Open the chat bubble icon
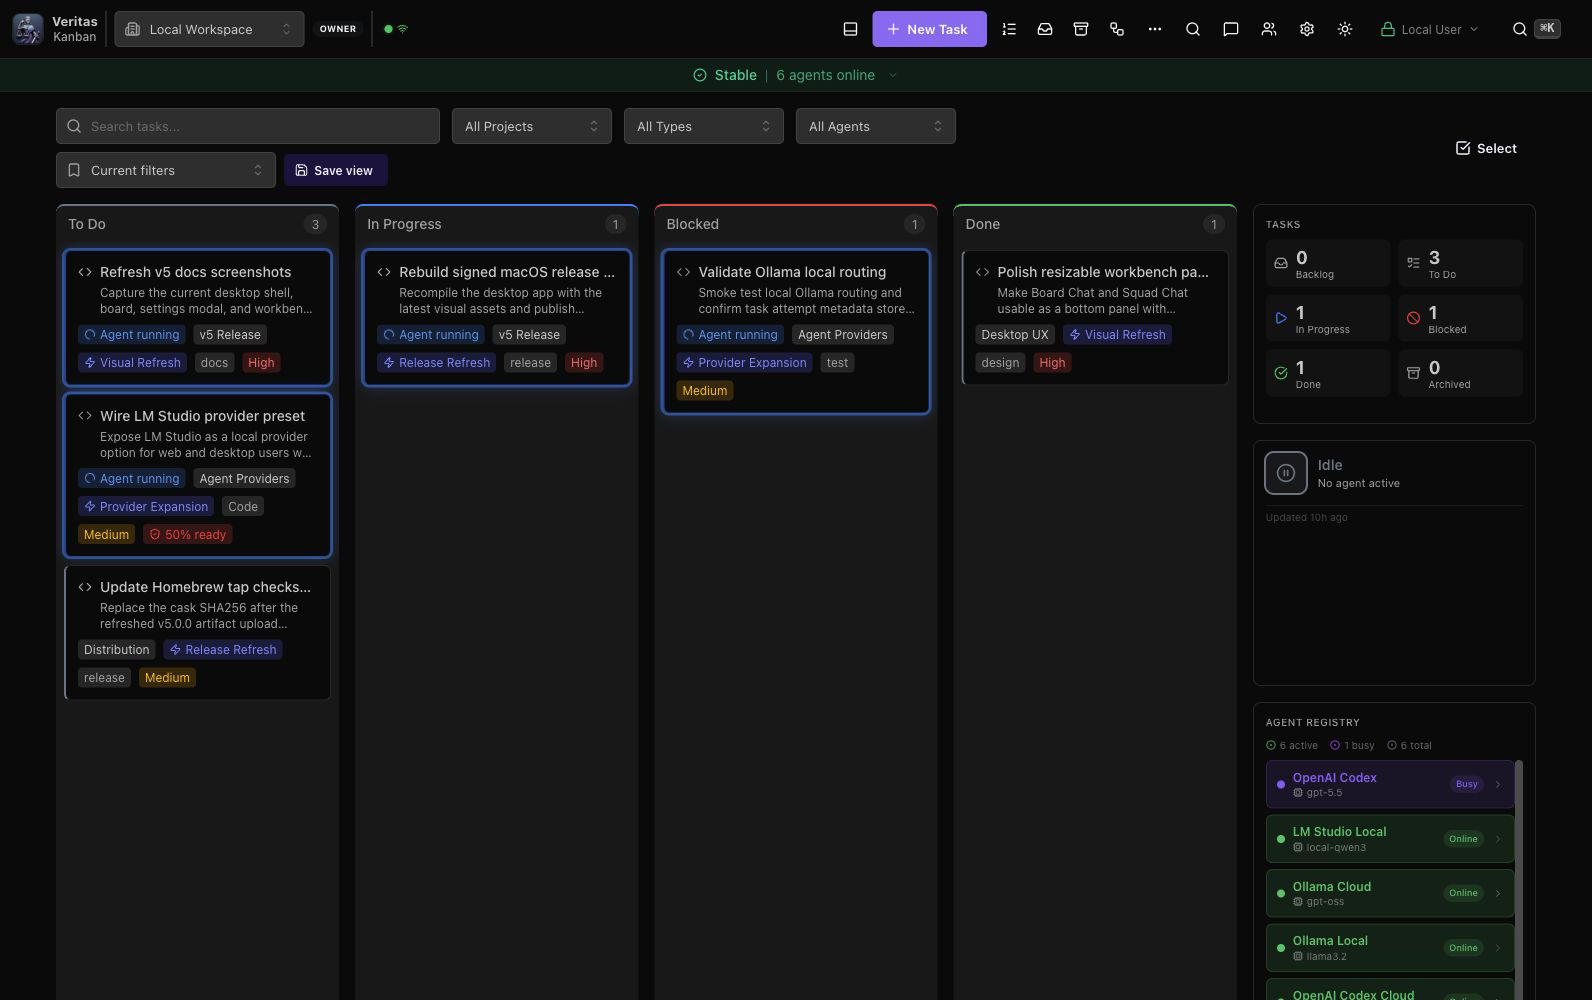The width and height of the screenshot is (1592, 1000). (1231, 29)
